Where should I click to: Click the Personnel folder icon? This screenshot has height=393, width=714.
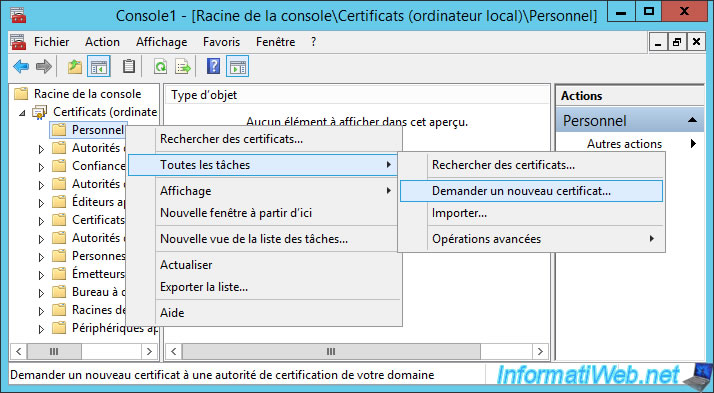[x=59, y=130]
